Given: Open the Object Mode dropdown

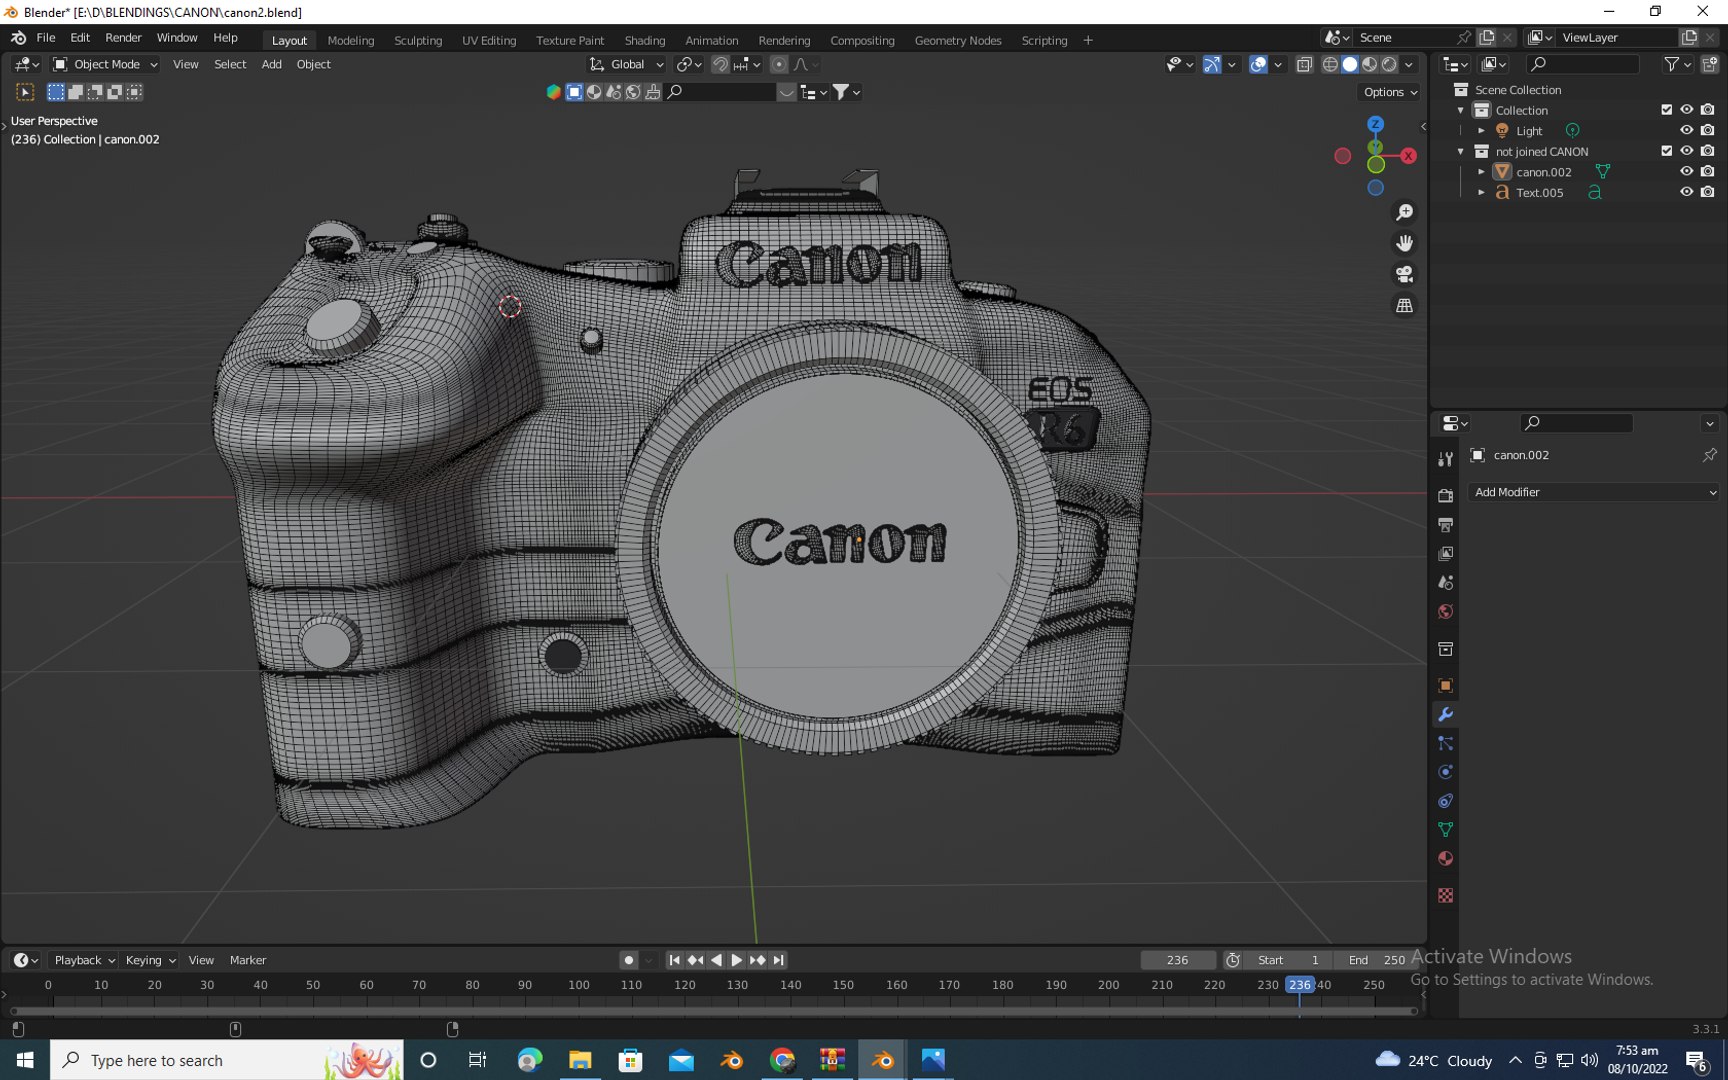Looking at the screenshot, I should tap(105, 64).
